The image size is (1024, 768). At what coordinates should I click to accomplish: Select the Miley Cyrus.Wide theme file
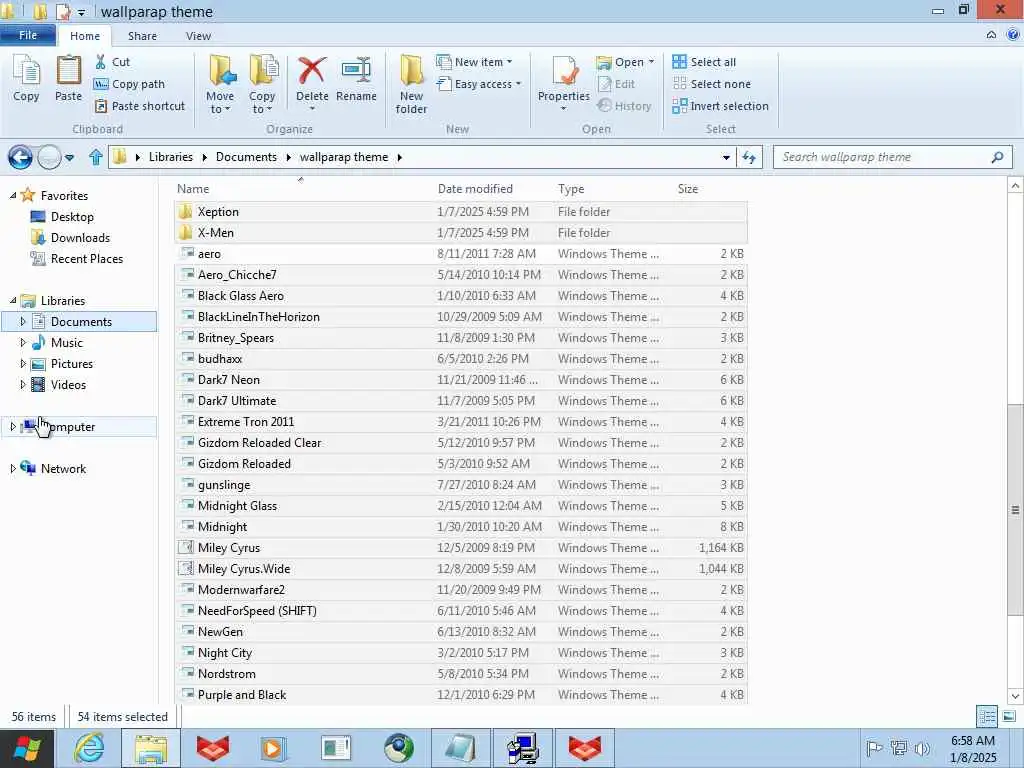point(460,569)
